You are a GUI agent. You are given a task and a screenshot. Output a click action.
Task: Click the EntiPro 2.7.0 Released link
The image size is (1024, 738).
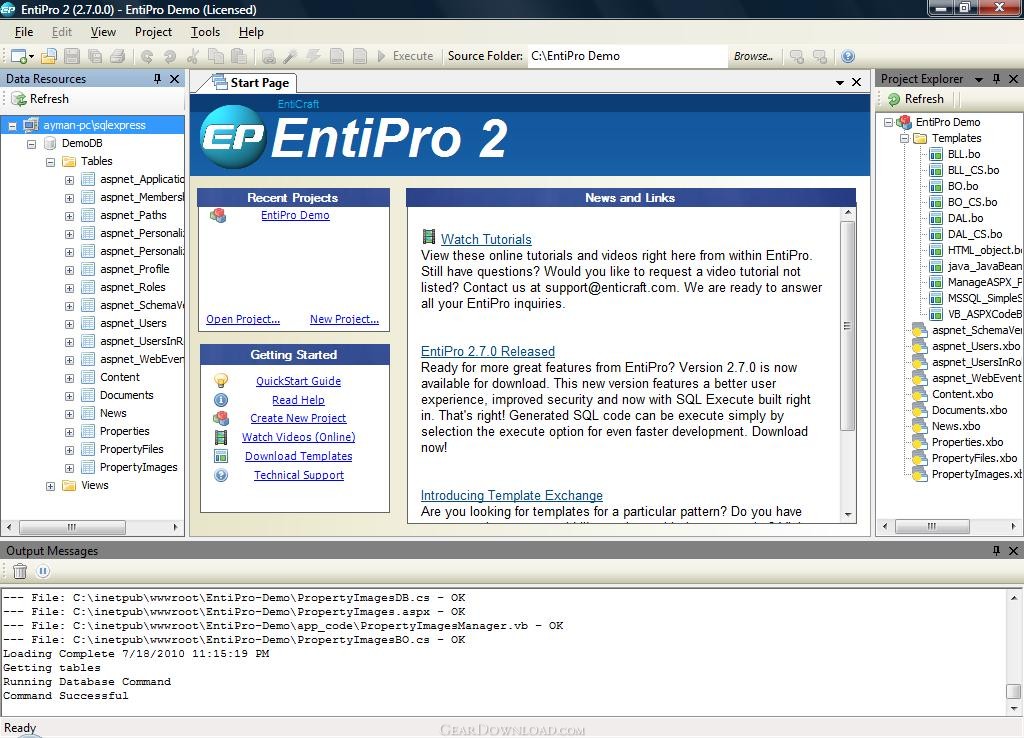488,351
